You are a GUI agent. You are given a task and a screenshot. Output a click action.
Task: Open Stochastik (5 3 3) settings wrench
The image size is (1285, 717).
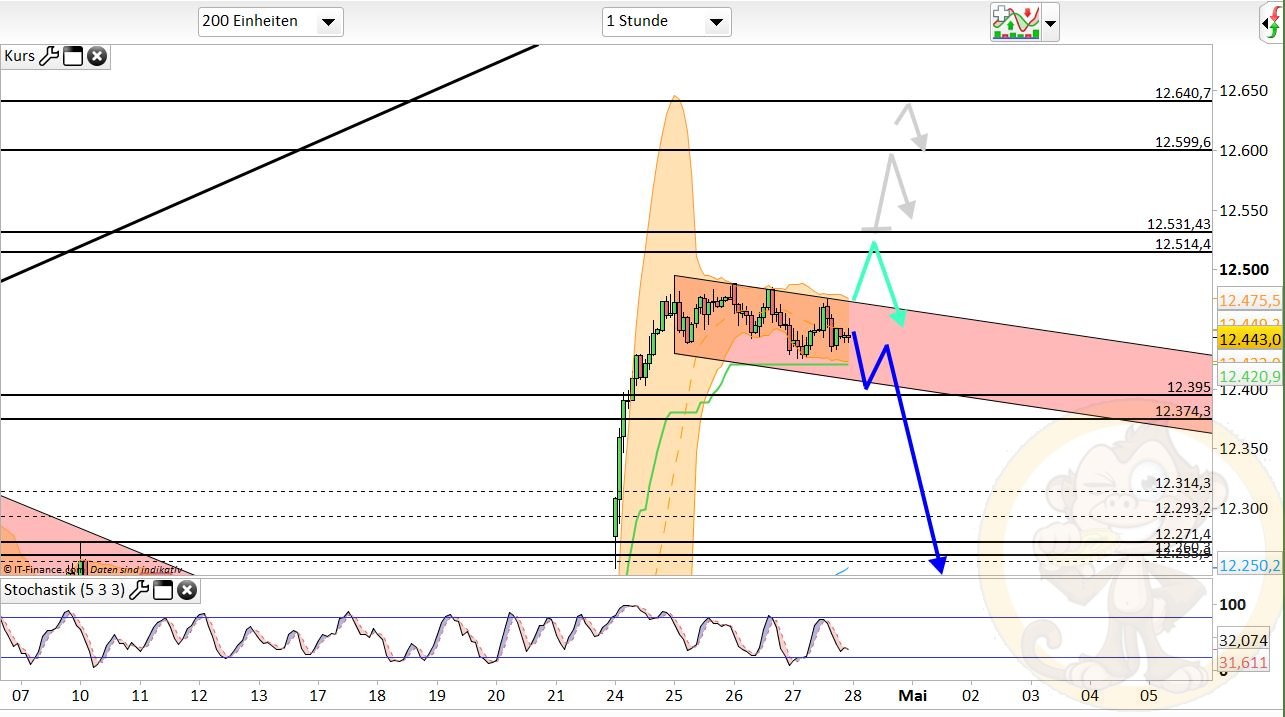pos(141,591)
